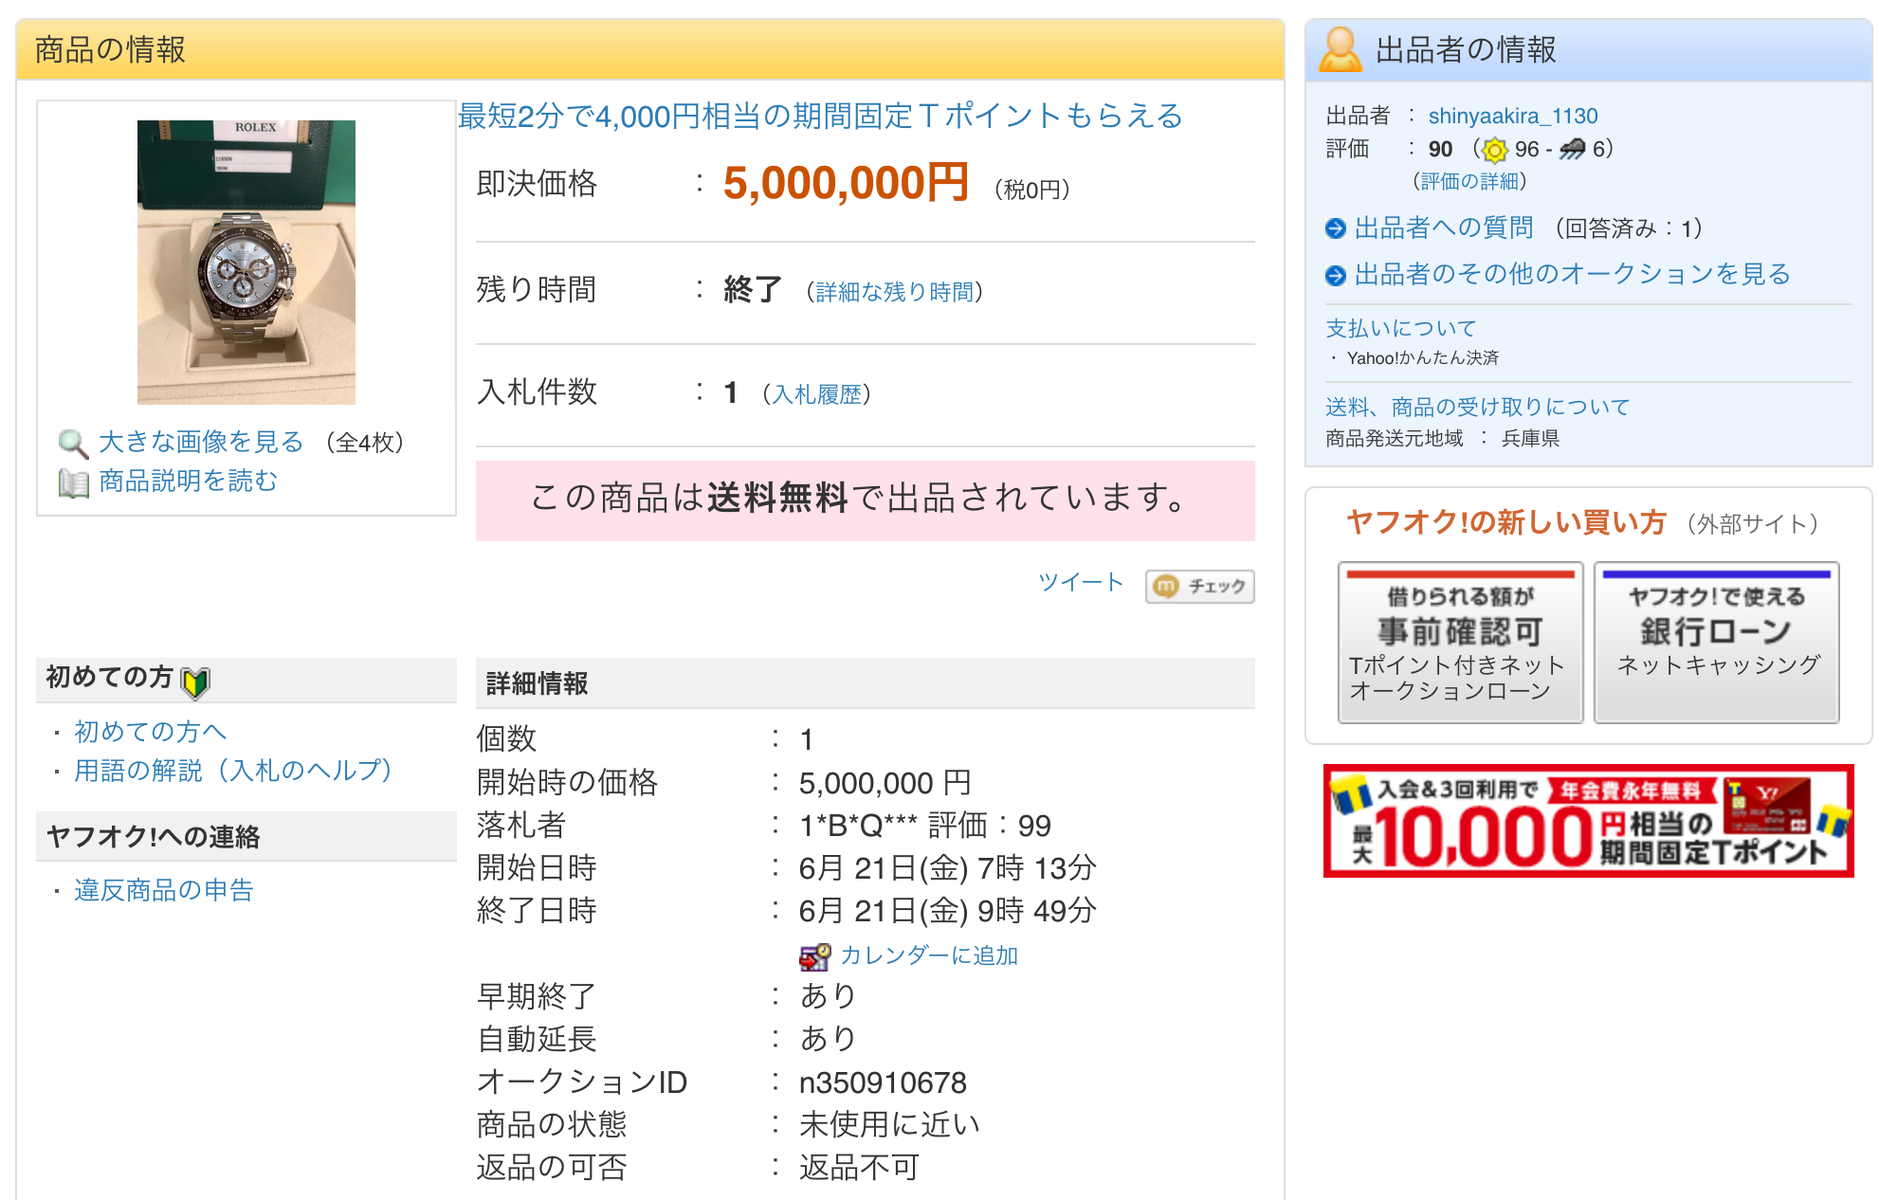Open 違反商品の申告 link
Image resolution: width=1879 pixels, height=1200 pixels.
(x=164, y=890)
